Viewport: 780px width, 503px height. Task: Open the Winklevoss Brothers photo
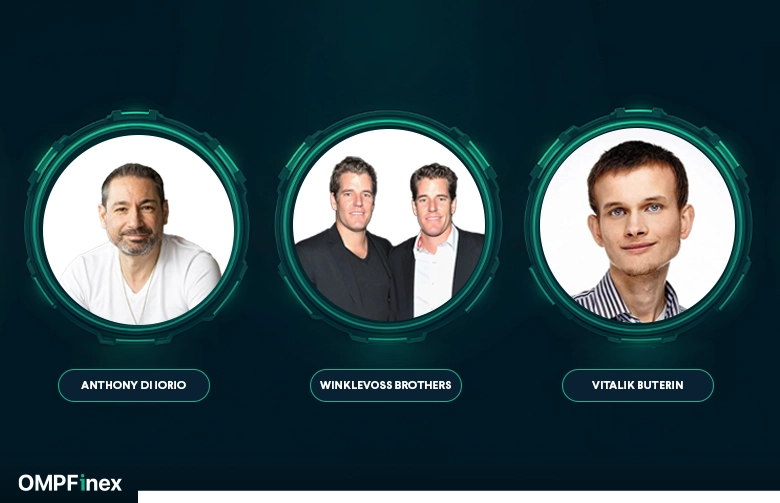point(389,225)
